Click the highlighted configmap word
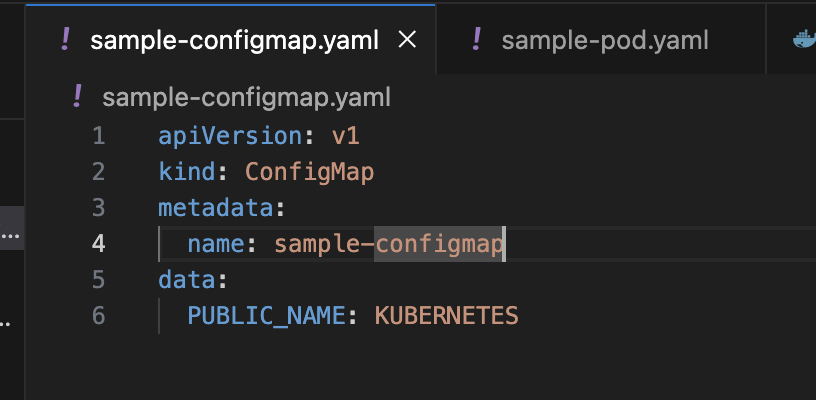This screenshot has height=400, width=816. click(439, 243)
